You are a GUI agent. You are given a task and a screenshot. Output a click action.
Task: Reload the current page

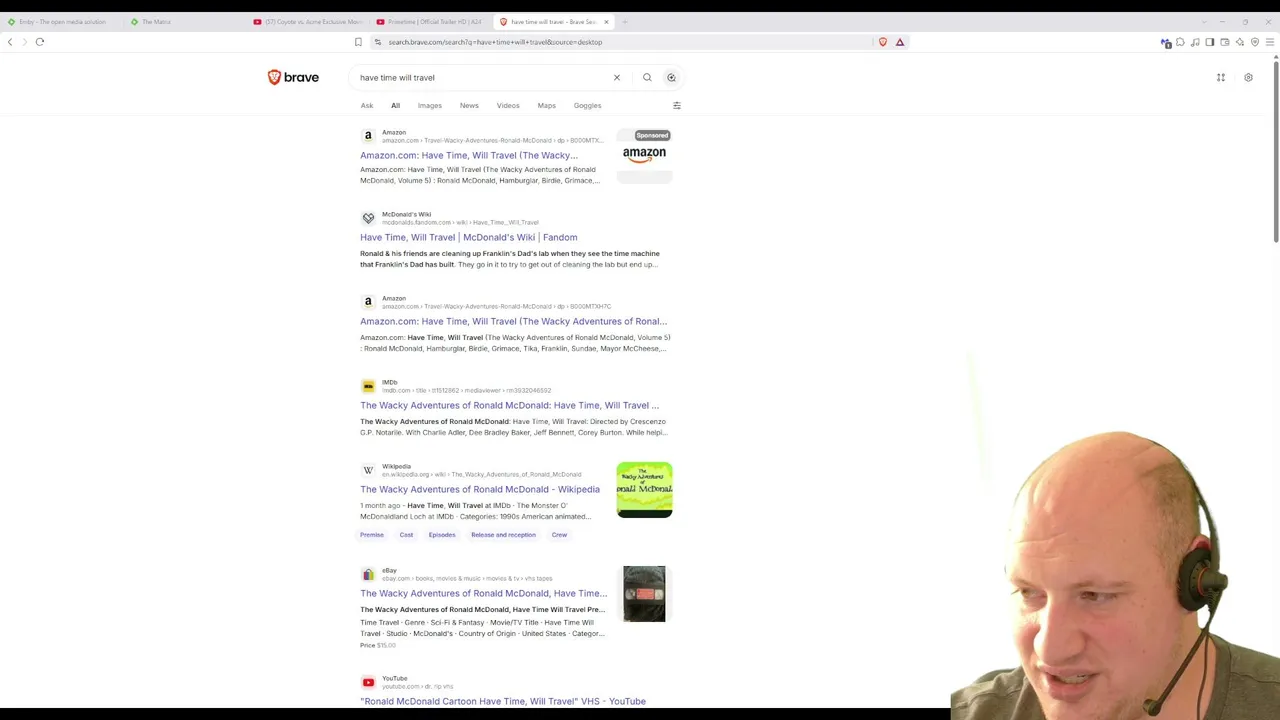(40, 42)
